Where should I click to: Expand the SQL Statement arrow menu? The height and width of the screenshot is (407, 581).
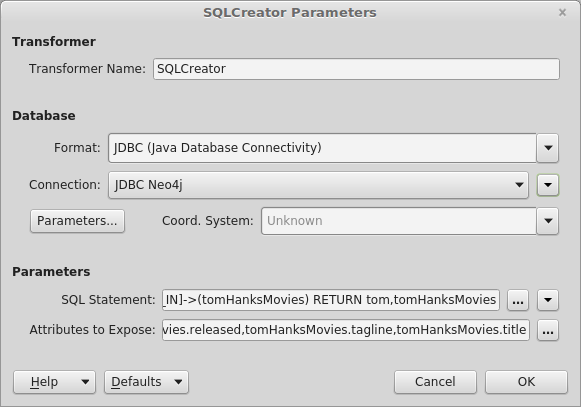[x=548, y=300]
